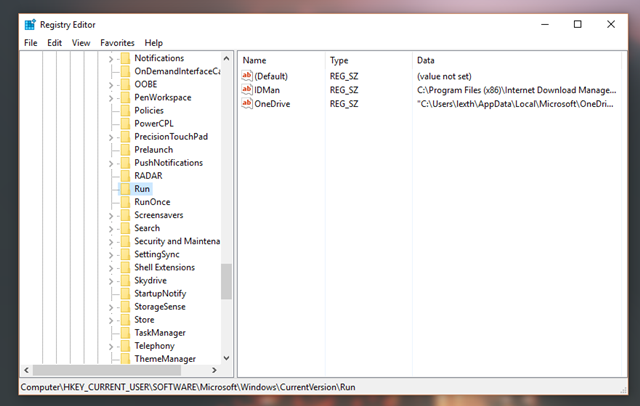
Task: Click the Notifications folder icon
Action: [x=125, y=58]
